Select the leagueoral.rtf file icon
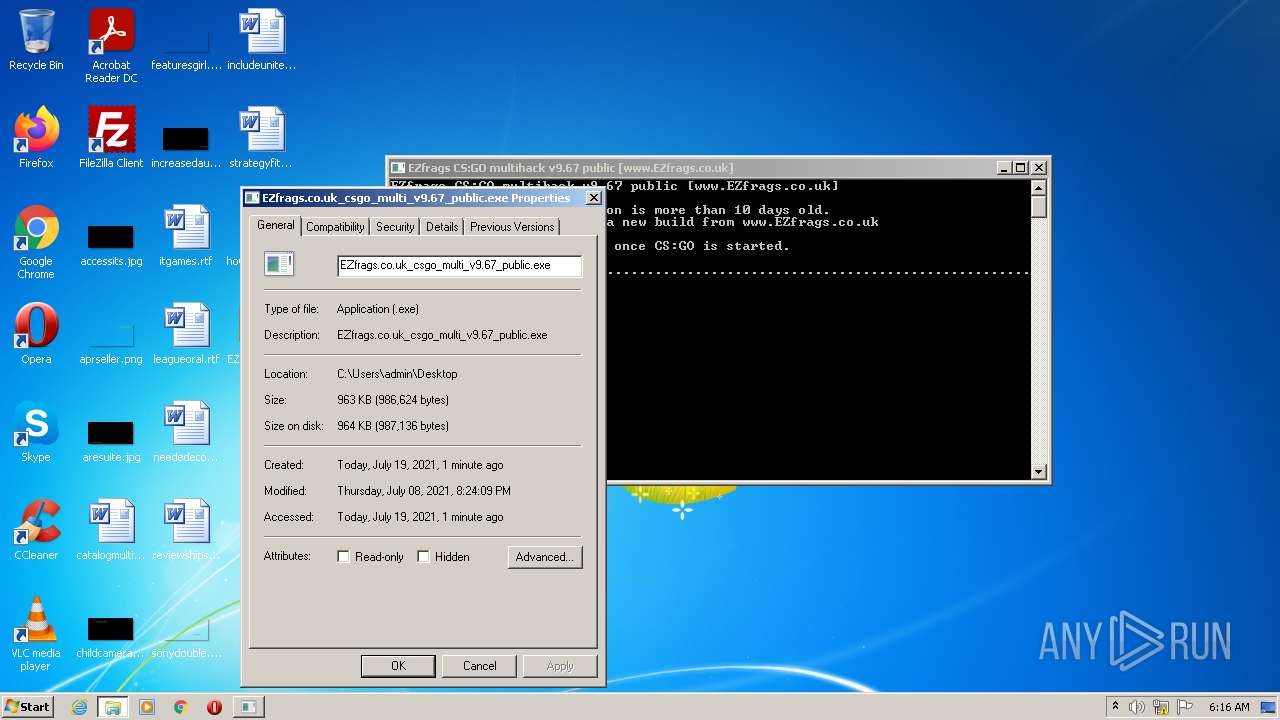This screenshot has width=1280, height=720. (x=186, y=334)
